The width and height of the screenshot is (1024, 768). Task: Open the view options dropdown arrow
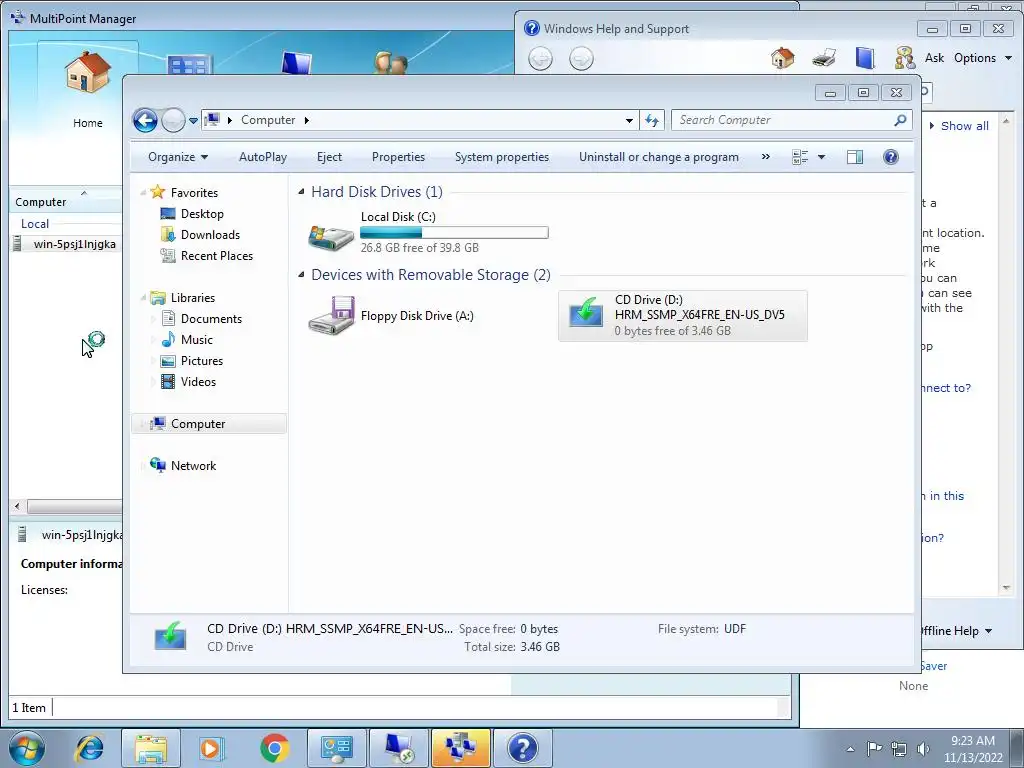pos(822,157)
